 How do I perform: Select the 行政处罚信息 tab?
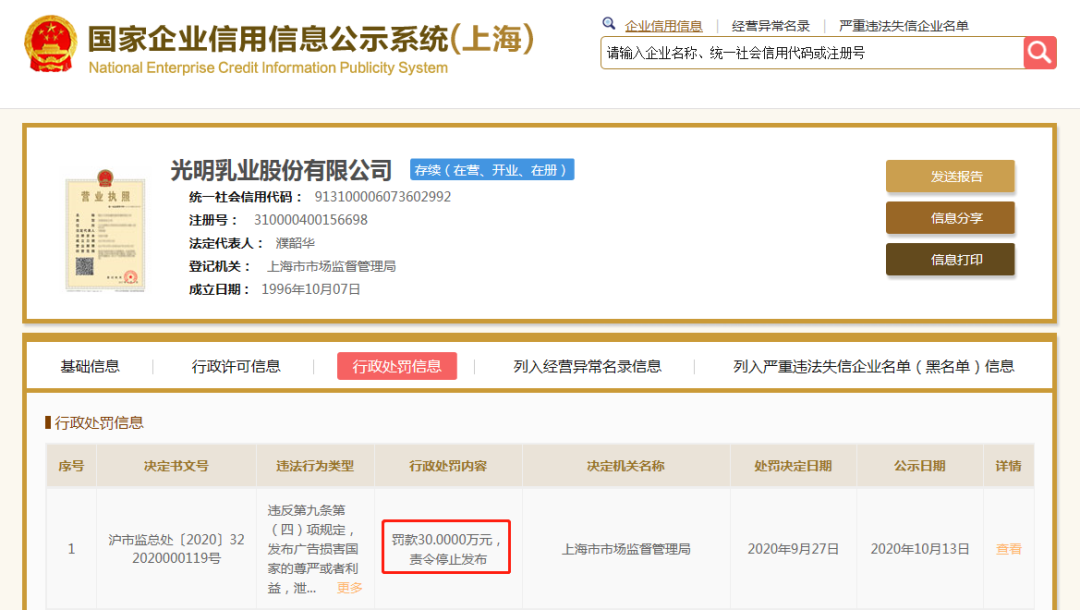point(397,366)
